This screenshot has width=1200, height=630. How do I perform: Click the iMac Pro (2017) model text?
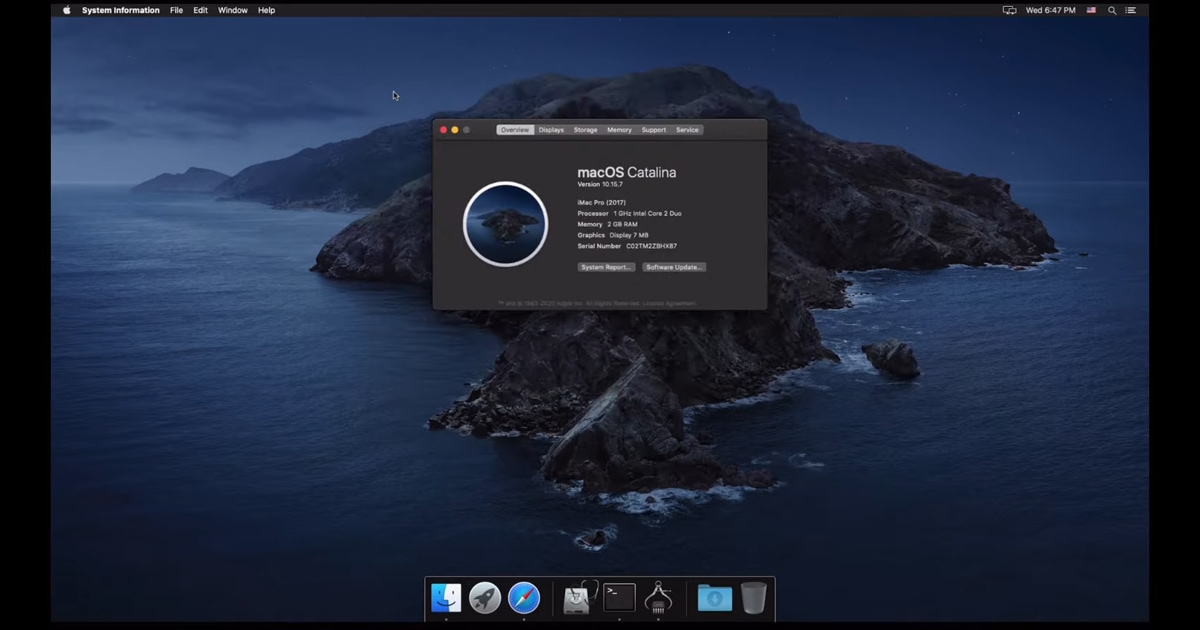coord(602,203)
